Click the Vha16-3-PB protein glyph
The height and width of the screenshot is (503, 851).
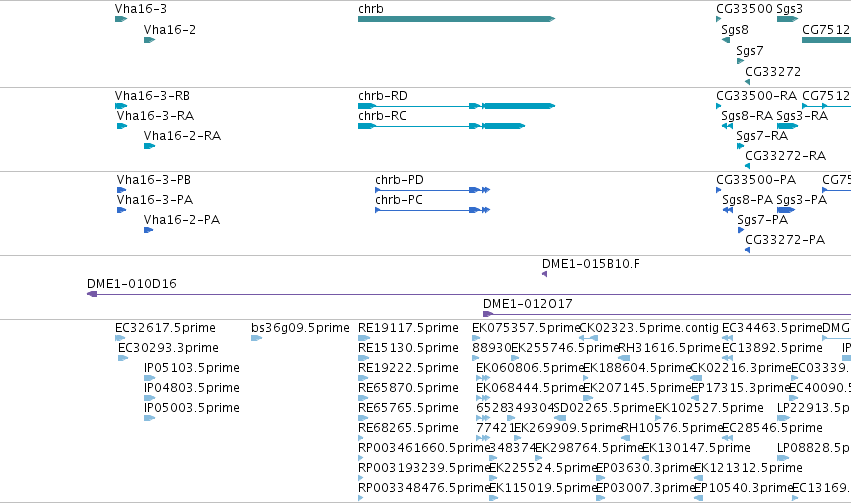pyautogui.click(x=122, y=190)
